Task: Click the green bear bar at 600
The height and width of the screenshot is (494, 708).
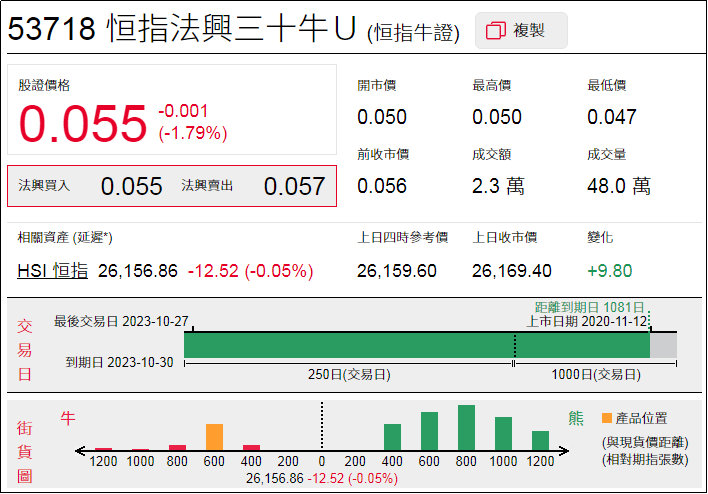Action: click(x=429, y=431)
